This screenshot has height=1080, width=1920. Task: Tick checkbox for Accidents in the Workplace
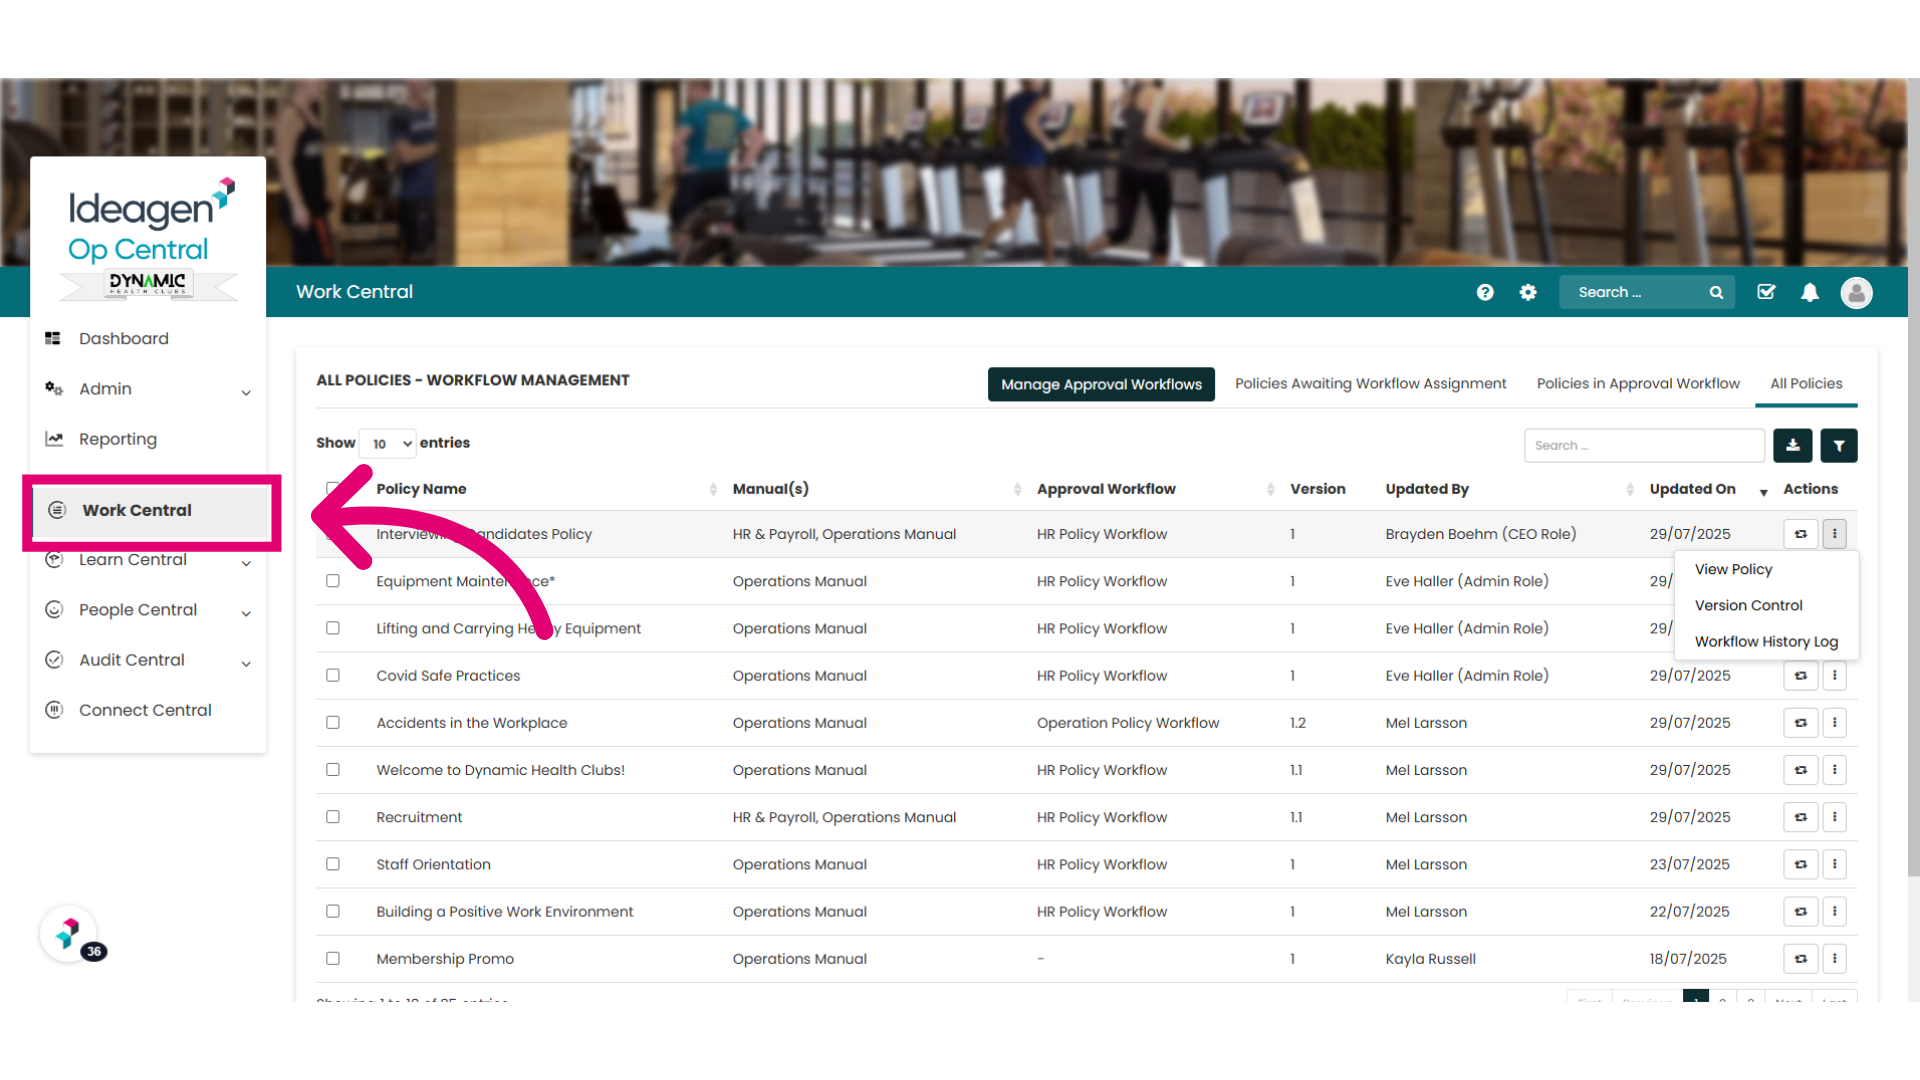tap(333, 722)
